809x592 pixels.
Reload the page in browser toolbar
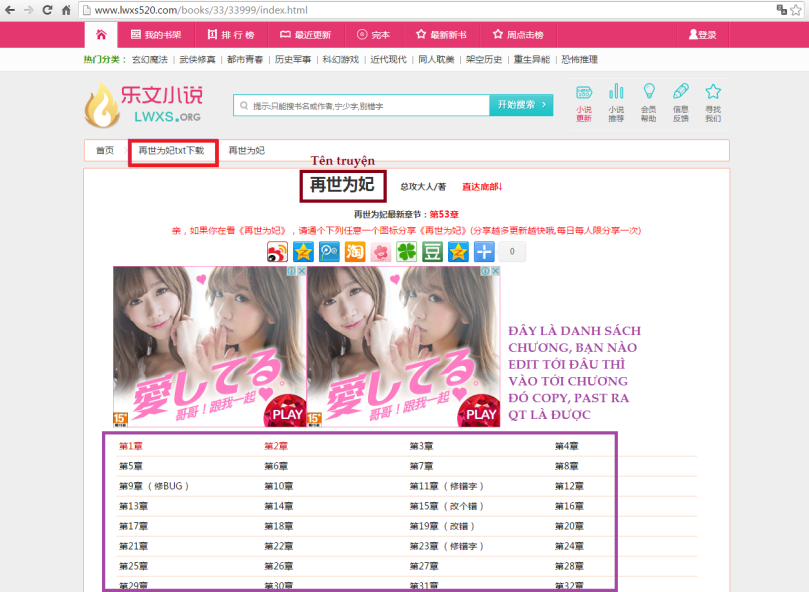tap(47, 10)
